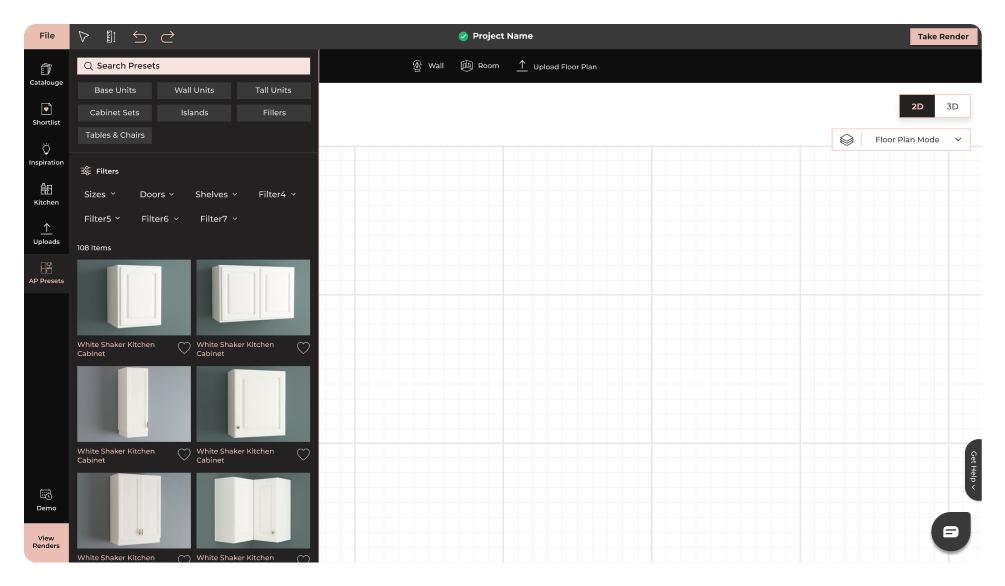Screen dimensions: 1005x586
Task: Open the Demo sidebar item
Action: pyautogui.click(x=46, y=500)
